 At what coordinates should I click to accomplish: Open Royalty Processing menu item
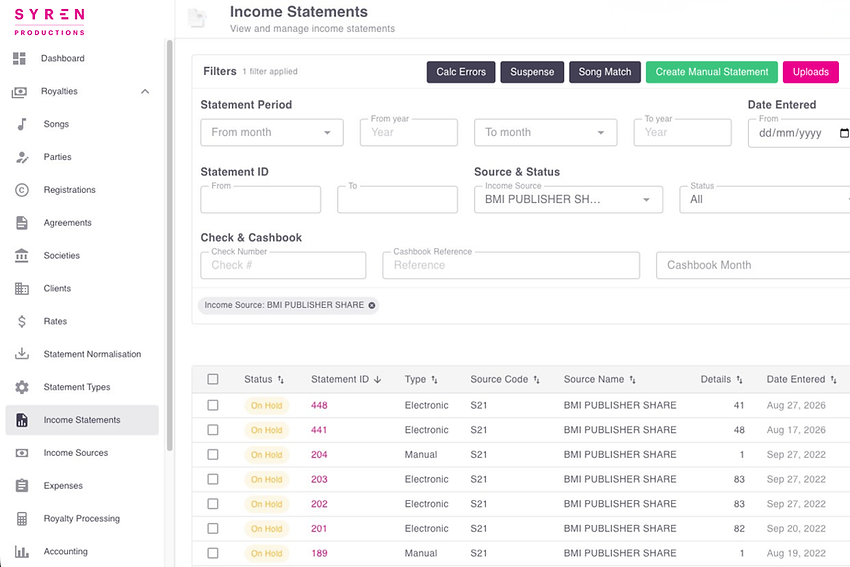click(x=82, y=519)
